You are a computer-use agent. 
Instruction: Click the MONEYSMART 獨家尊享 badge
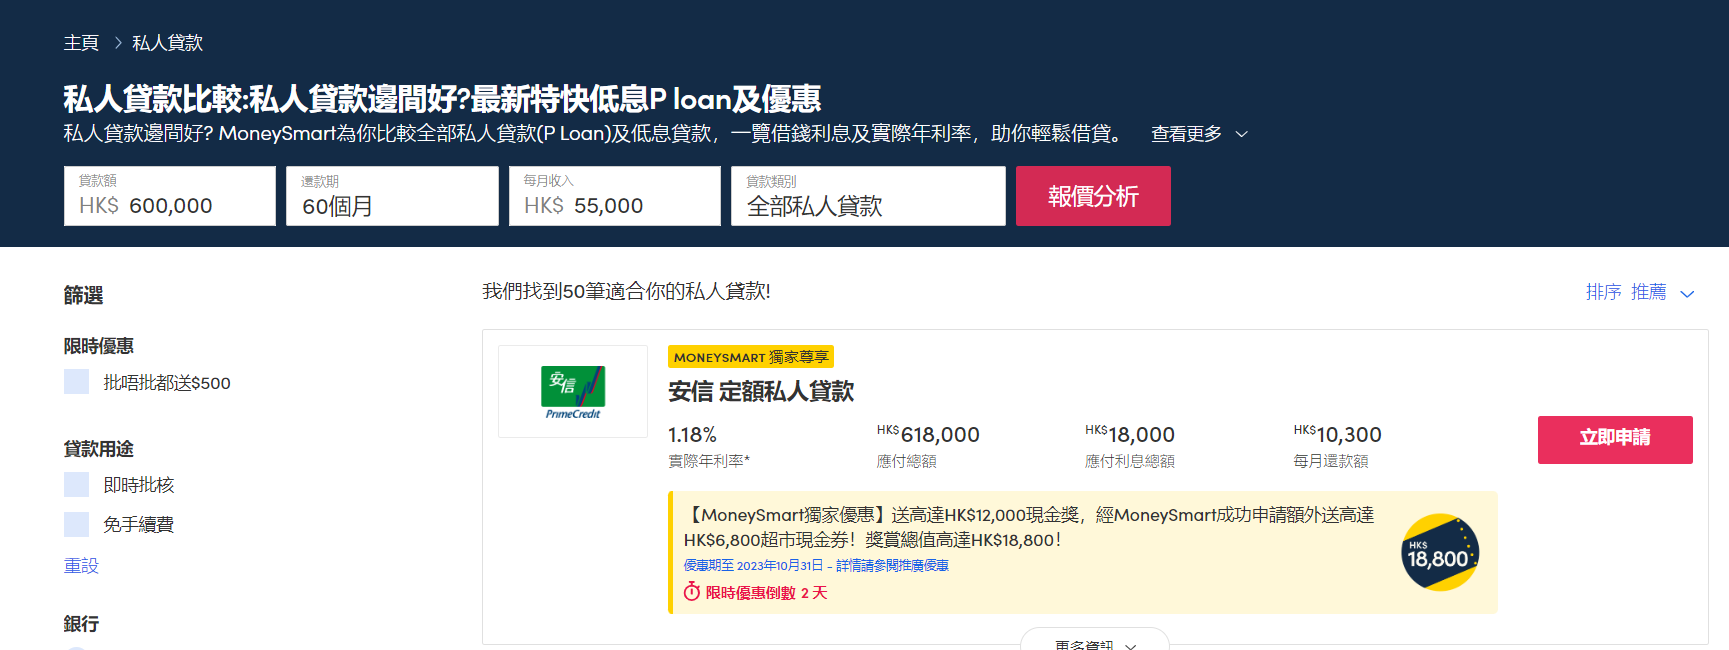751,357
